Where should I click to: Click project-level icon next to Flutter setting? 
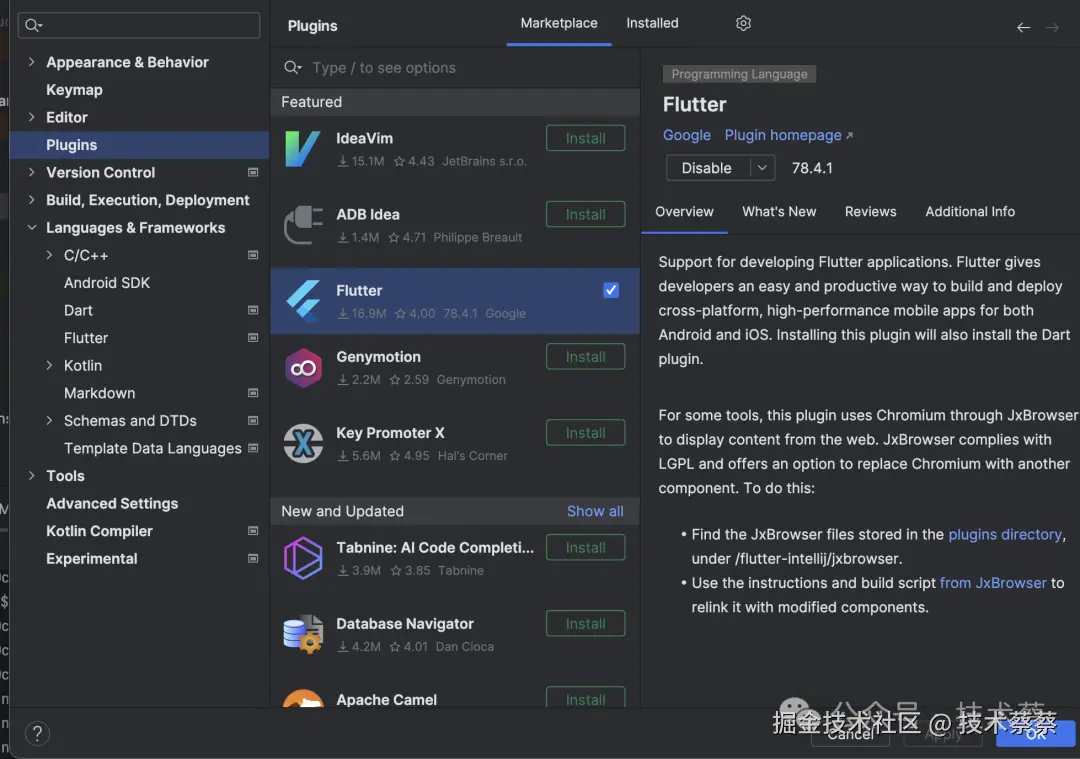coord(253,338)
